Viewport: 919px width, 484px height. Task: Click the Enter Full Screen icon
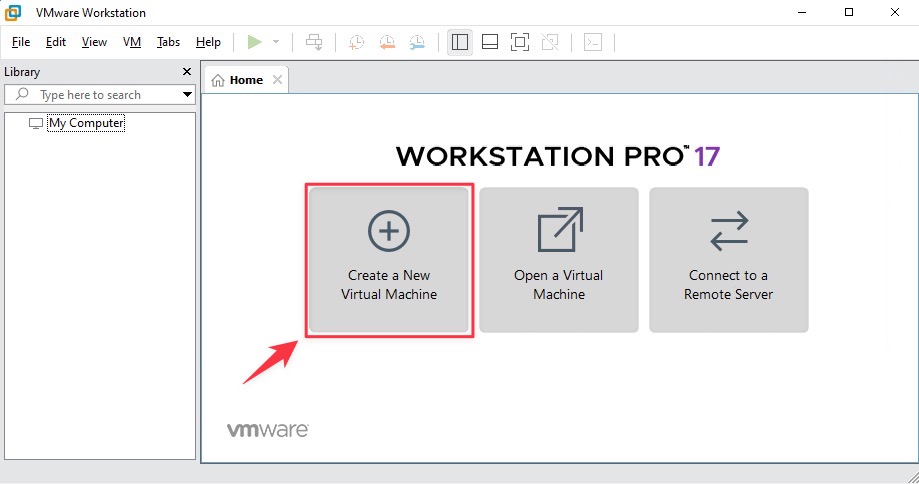[x=520, y=42]
